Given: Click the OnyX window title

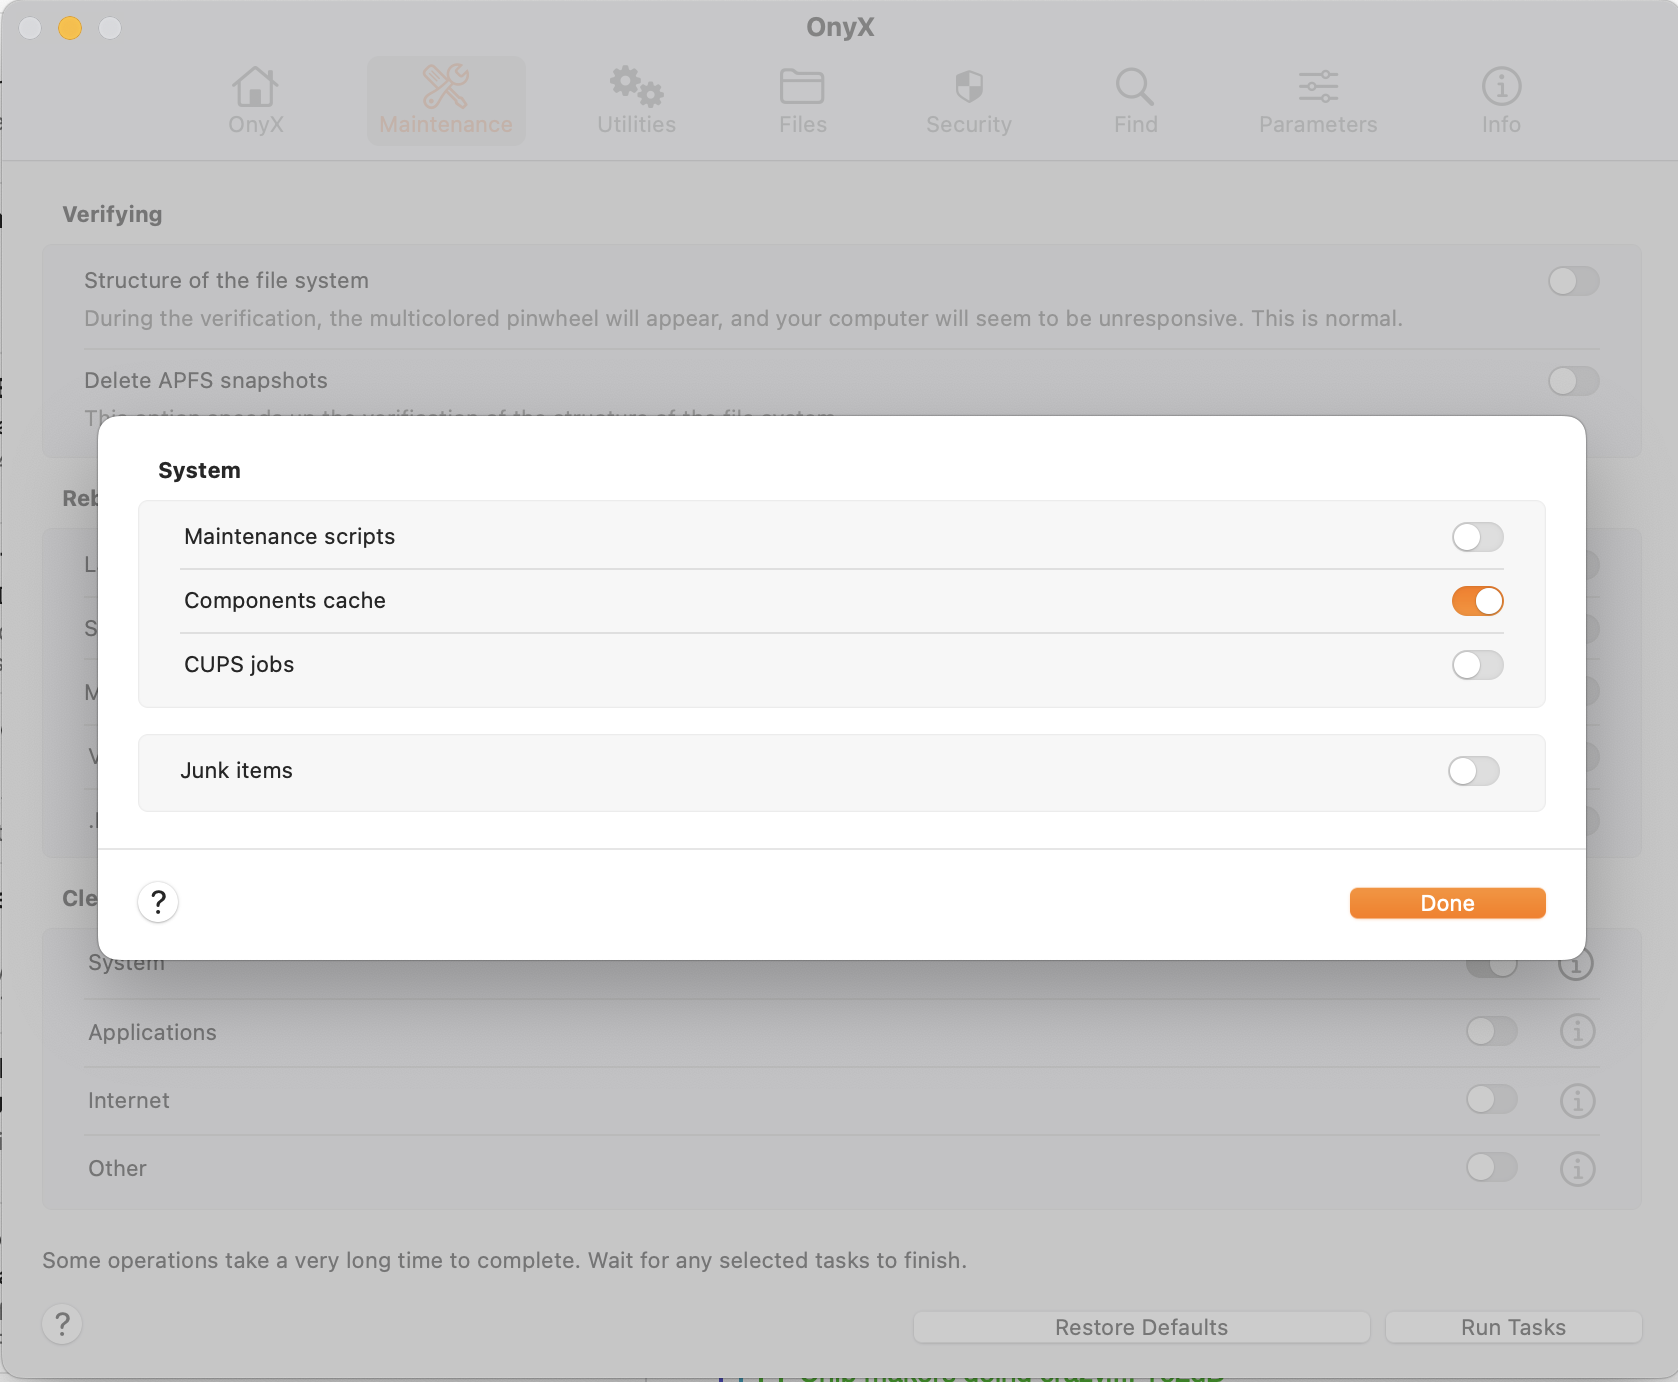Looking at the screenshot, I should coord(840,27).
